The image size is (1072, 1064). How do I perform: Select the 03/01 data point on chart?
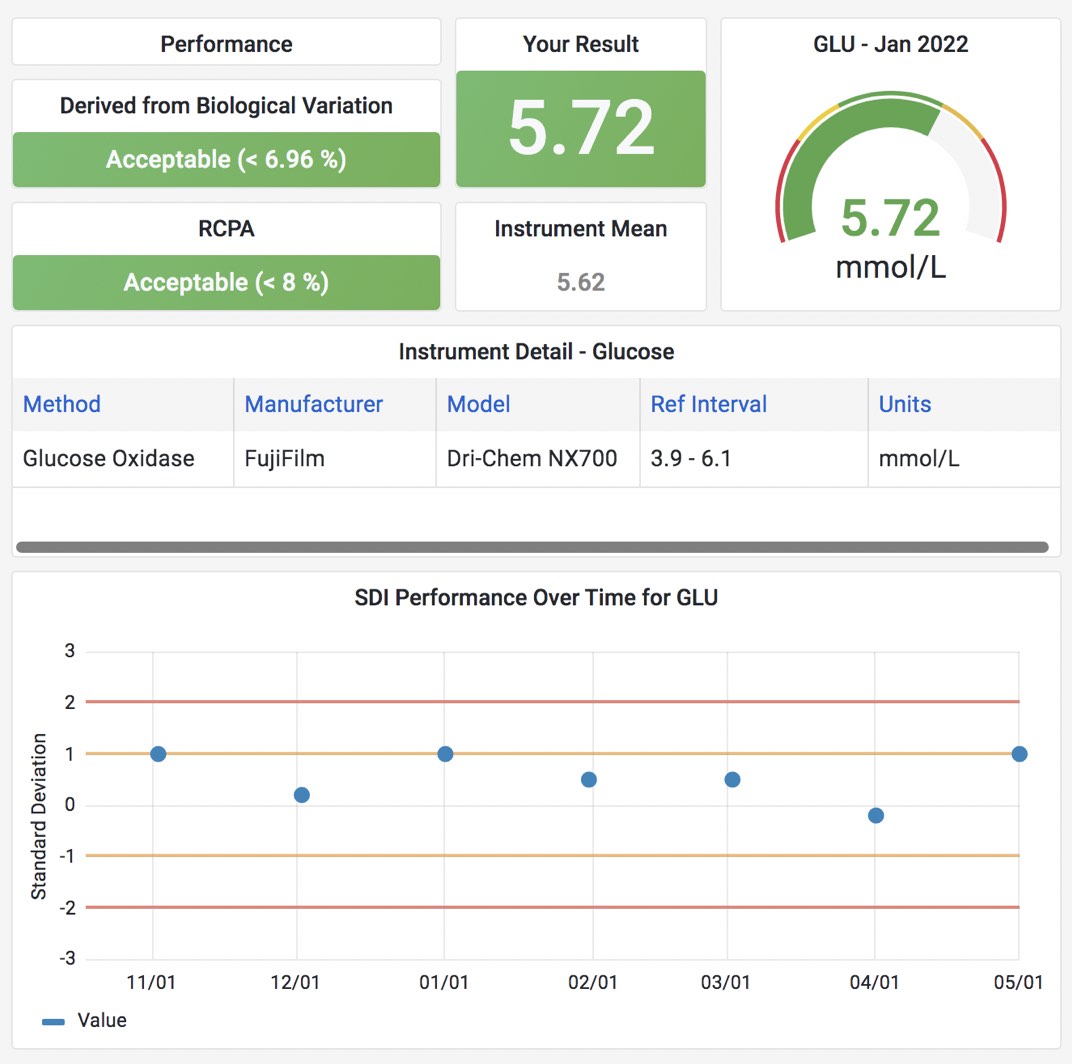point(732,780)
